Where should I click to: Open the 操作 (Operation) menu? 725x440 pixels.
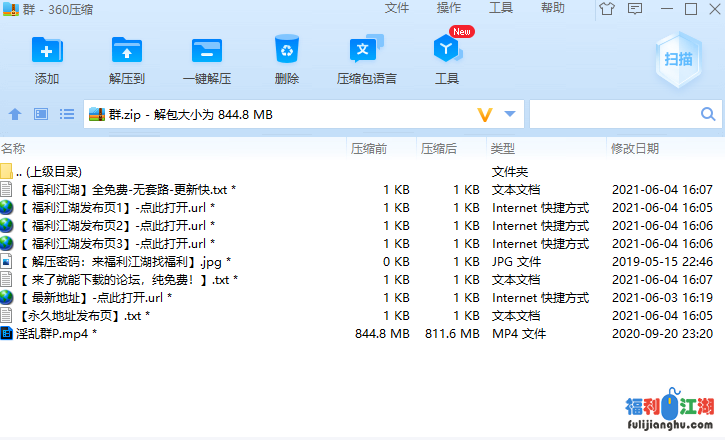pyautogui.click(x=449, y=8)
